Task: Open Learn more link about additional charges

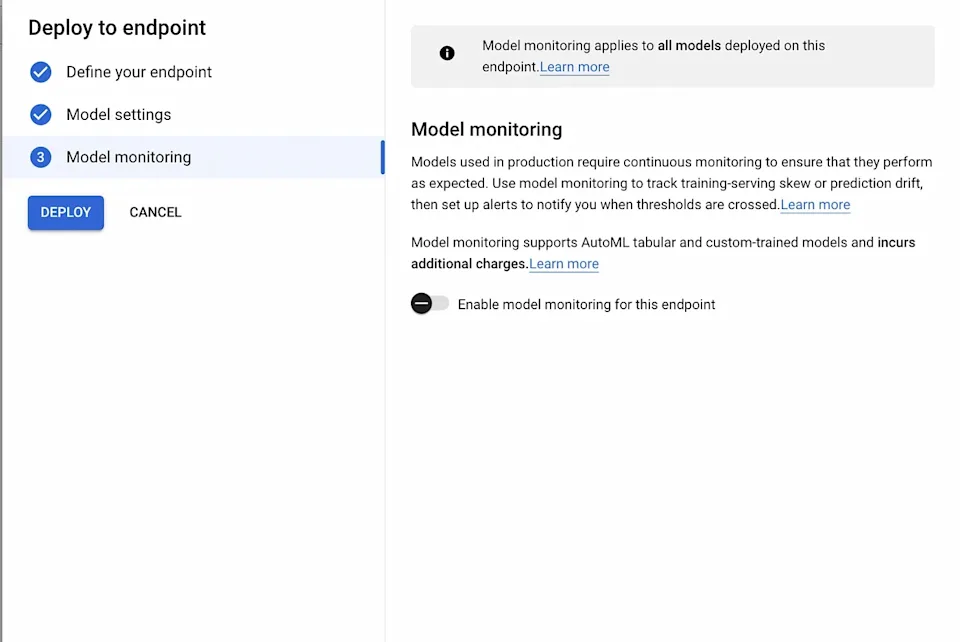Action: pyautogui.click(x=564, y=264)
